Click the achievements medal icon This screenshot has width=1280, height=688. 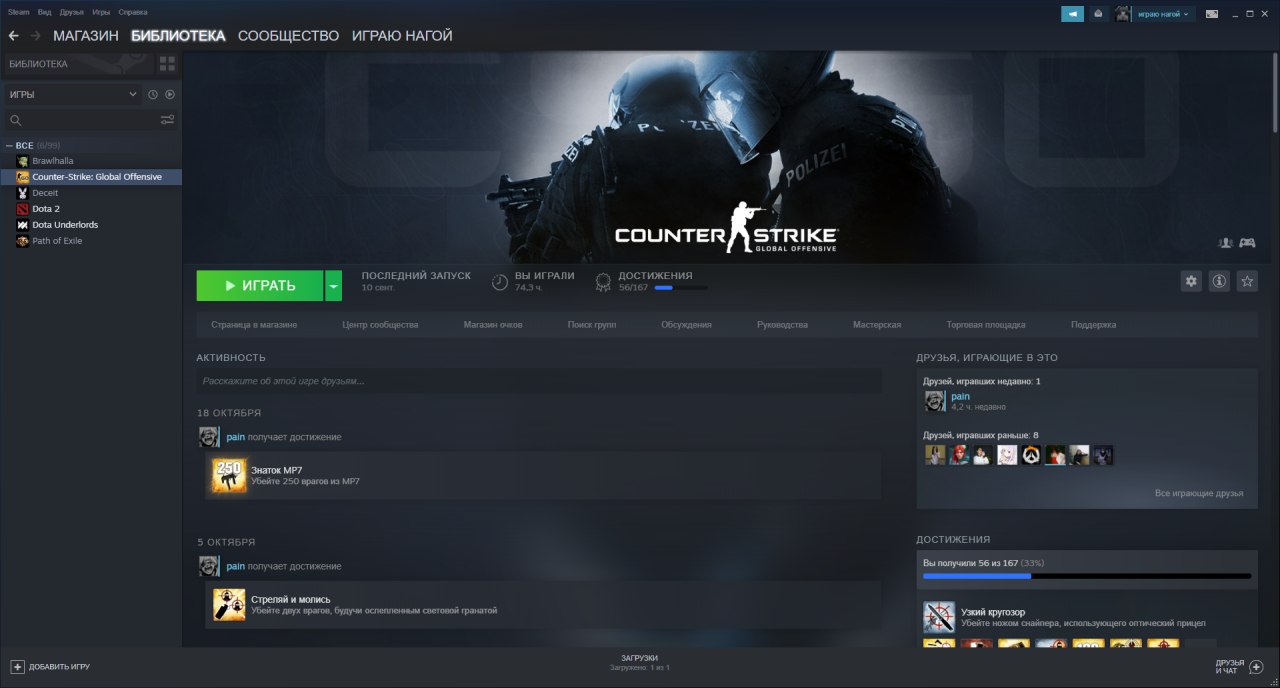tap(603, 283)
